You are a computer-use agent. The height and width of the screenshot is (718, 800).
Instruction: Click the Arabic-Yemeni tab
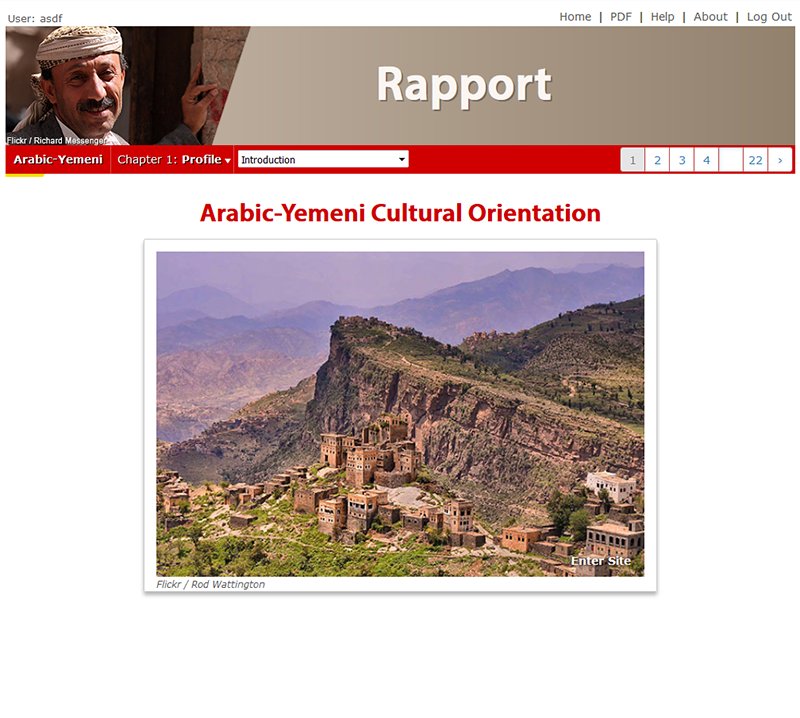[58, 160]
